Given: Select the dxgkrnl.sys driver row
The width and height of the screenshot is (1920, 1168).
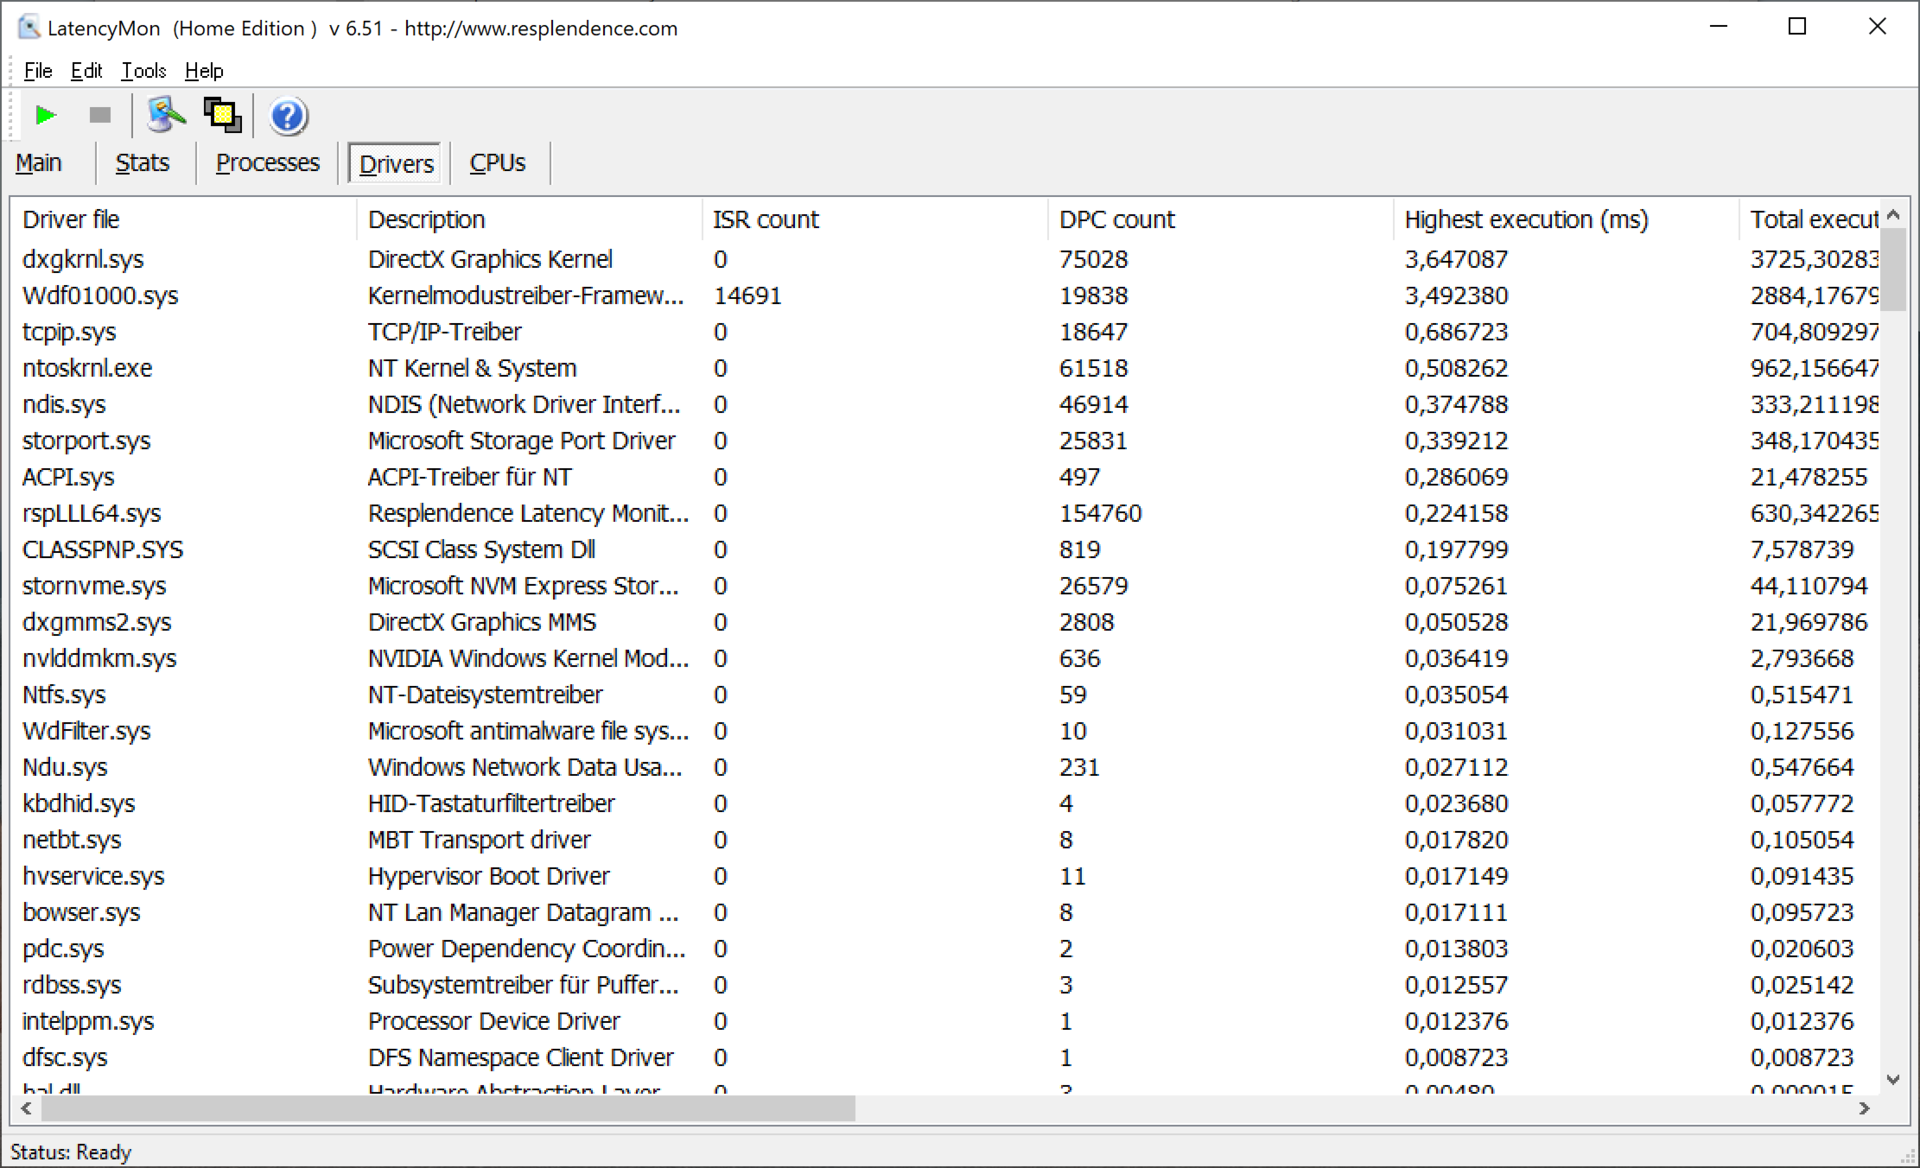Looking at the screenshot, I should click(83, 260).
